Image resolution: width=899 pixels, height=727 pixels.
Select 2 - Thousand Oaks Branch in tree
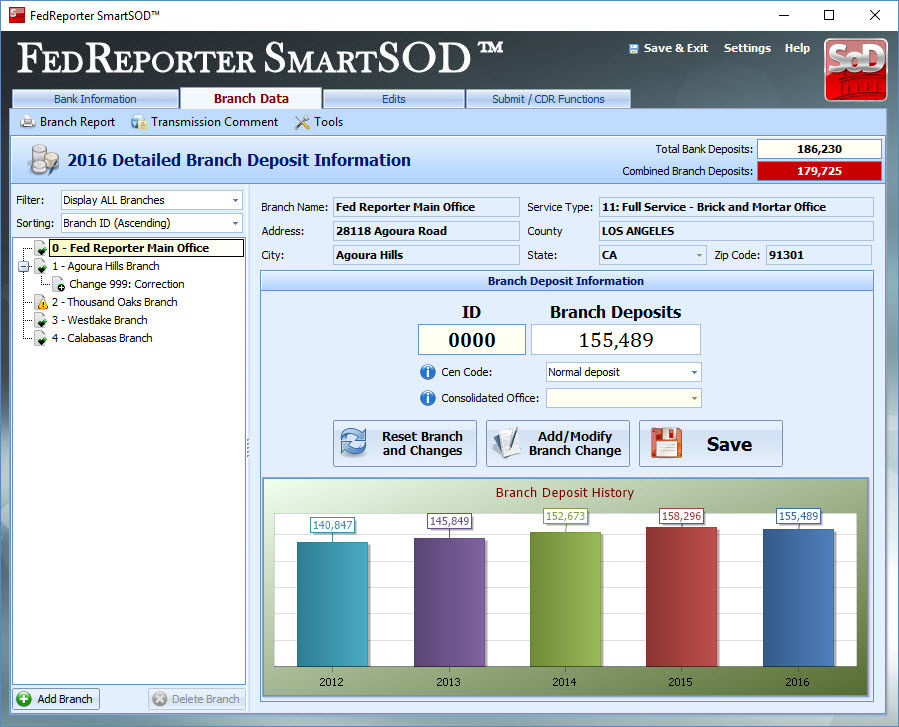pyautogui.click(x=115, y=302)
